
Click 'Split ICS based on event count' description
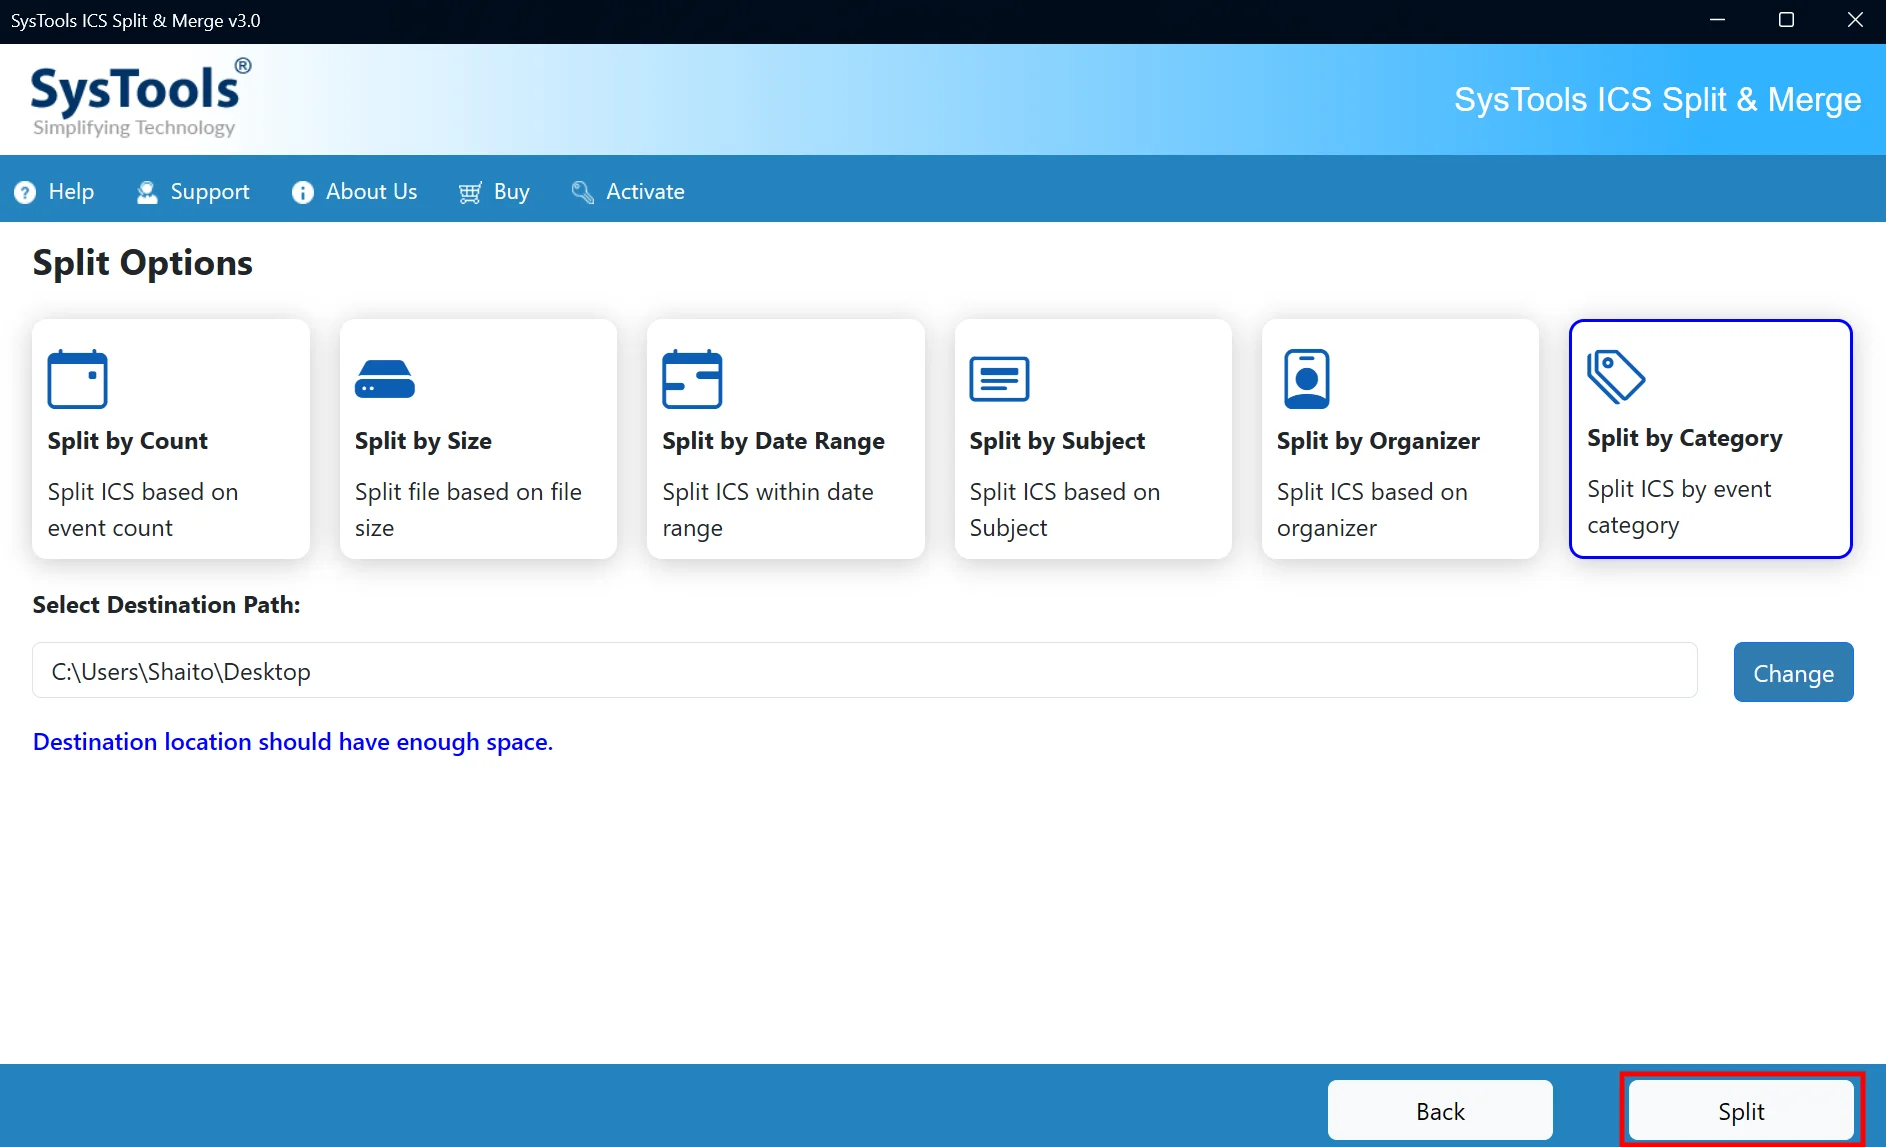pyautogui.click(x=143, y=510)
